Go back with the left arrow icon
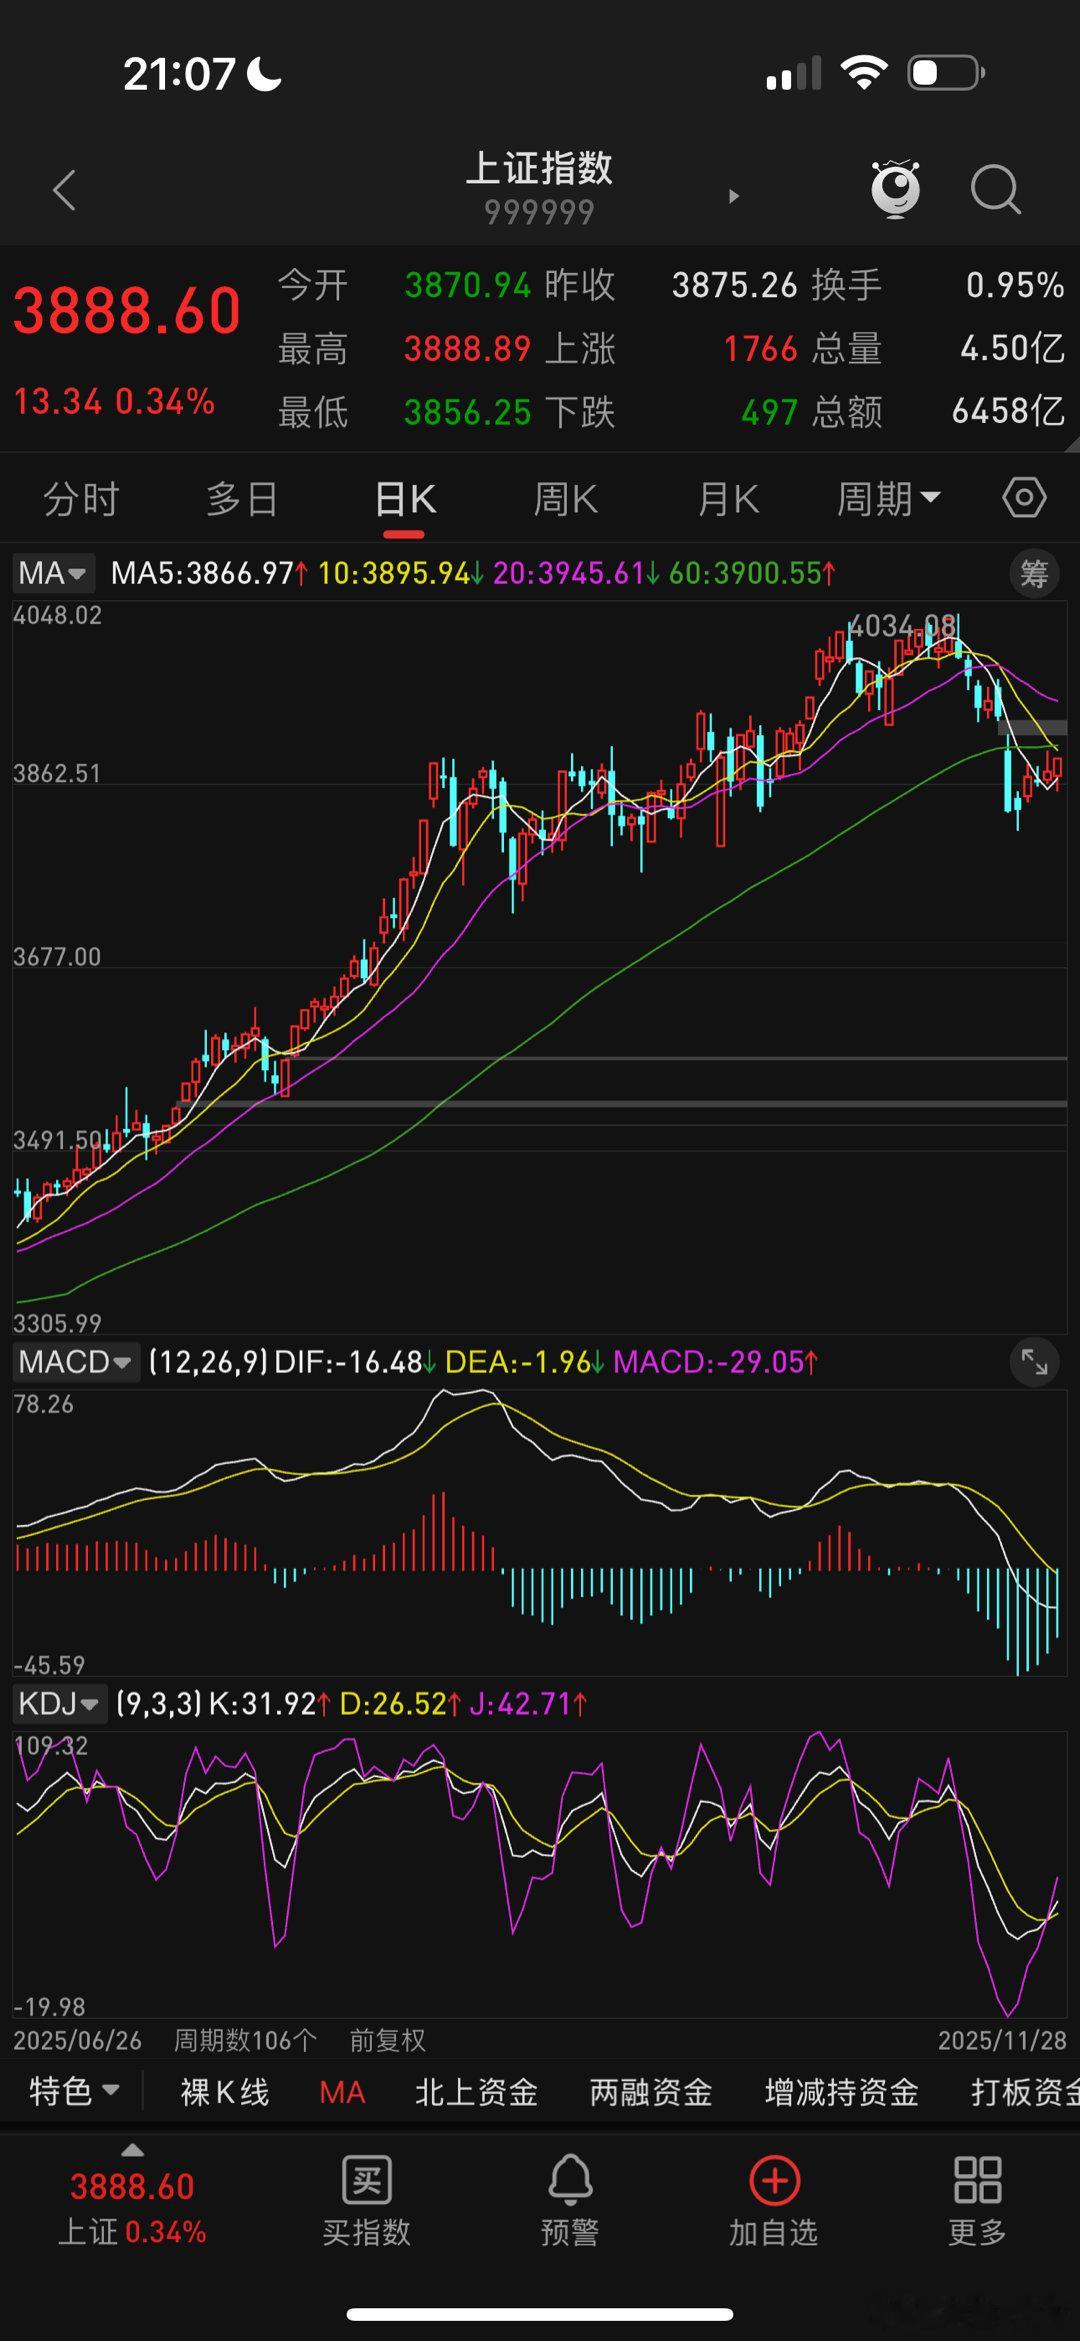 (x=65, y=190)
